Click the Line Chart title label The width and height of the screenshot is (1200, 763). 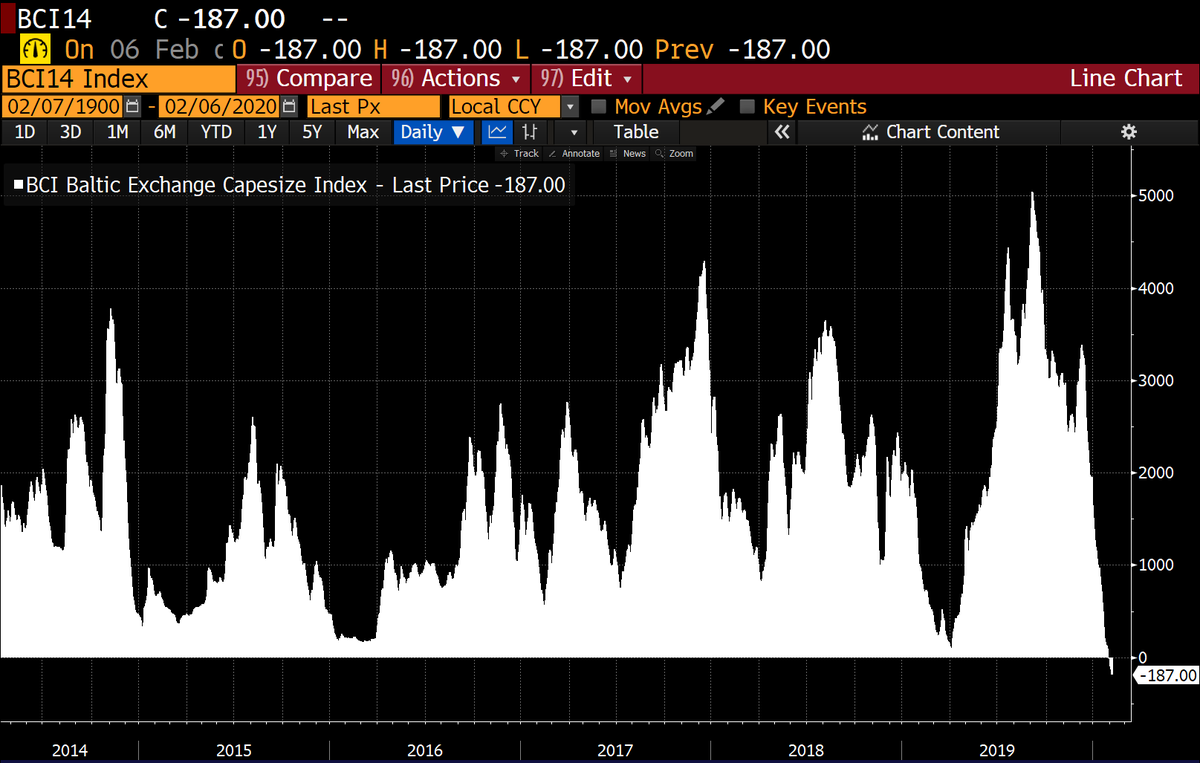[1126, 78]
